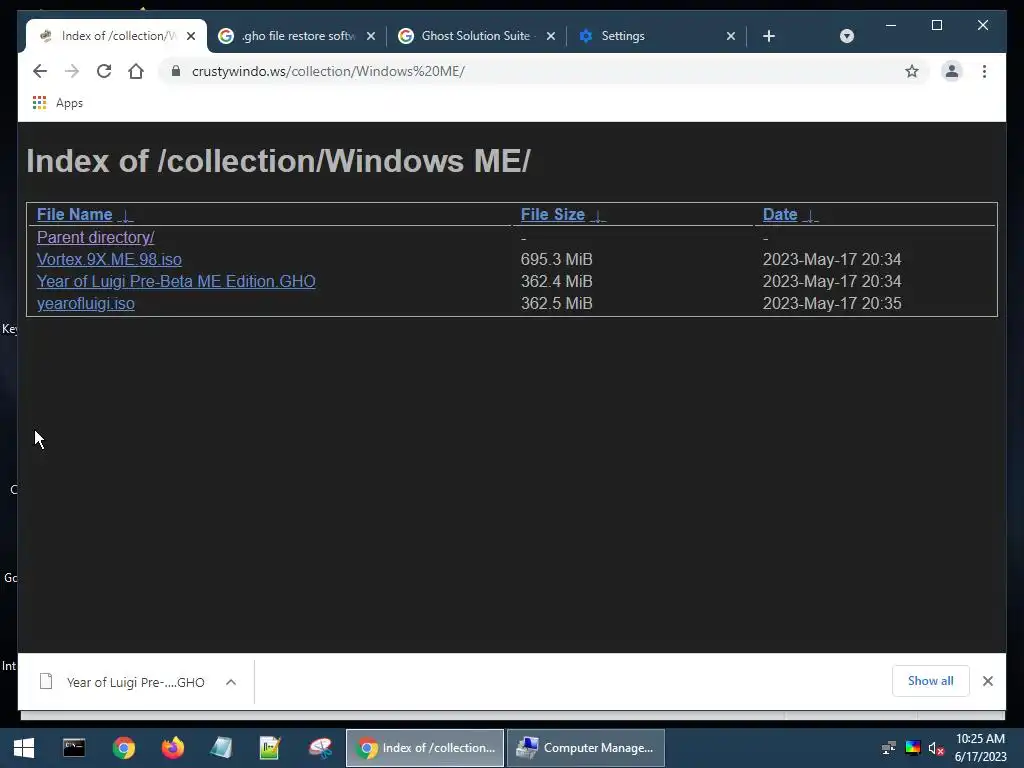This screenshot has height=768, width=1024.
Task: Select the 362.5 MiB size text
Action: point(556,304)
